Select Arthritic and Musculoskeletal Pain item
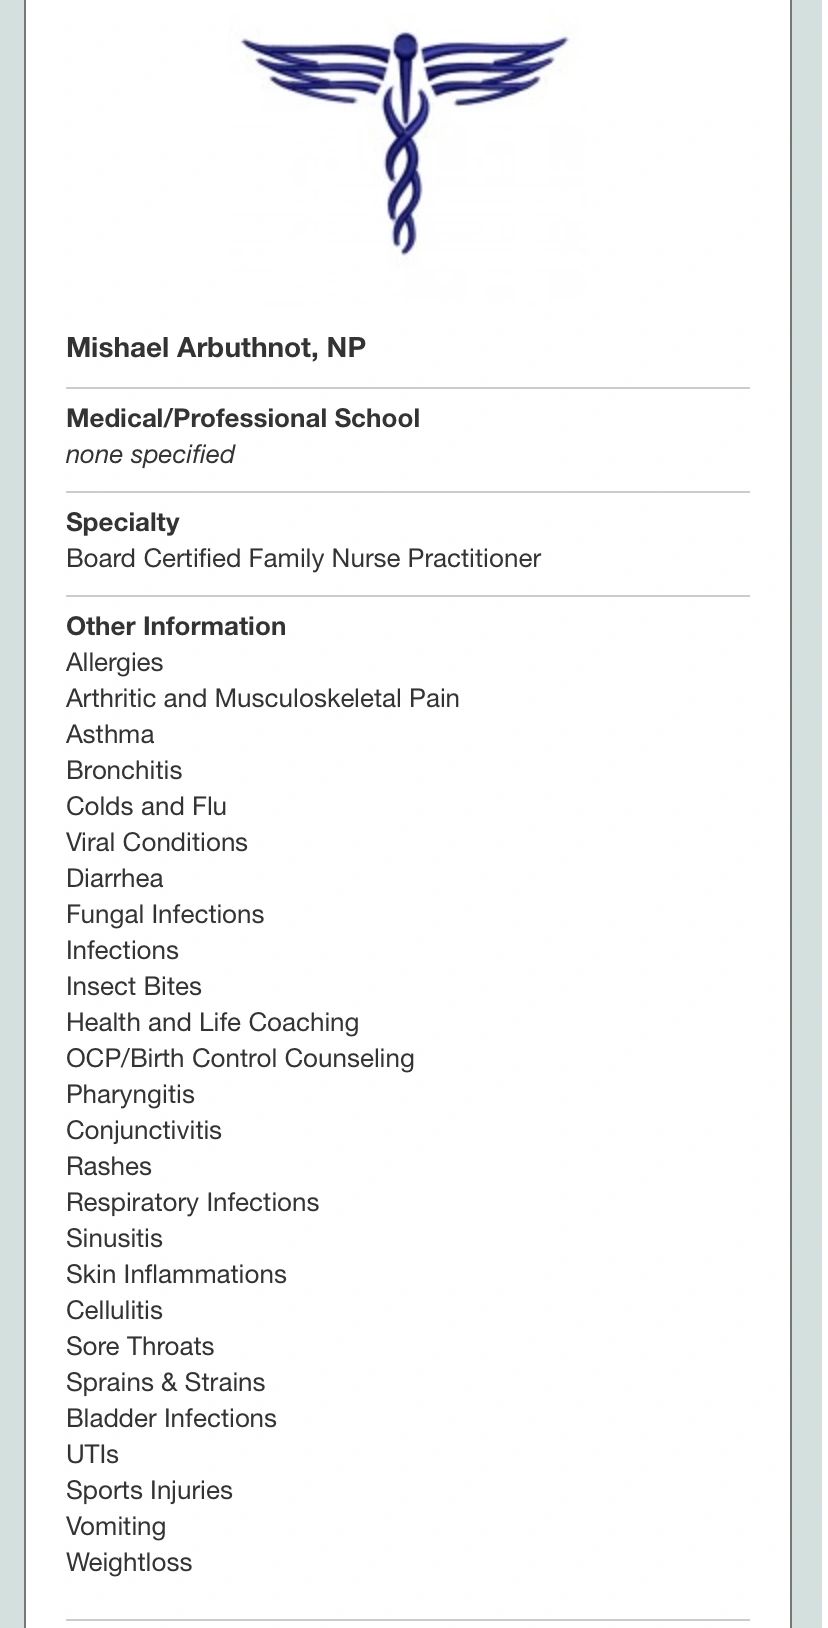 point(263,698)
